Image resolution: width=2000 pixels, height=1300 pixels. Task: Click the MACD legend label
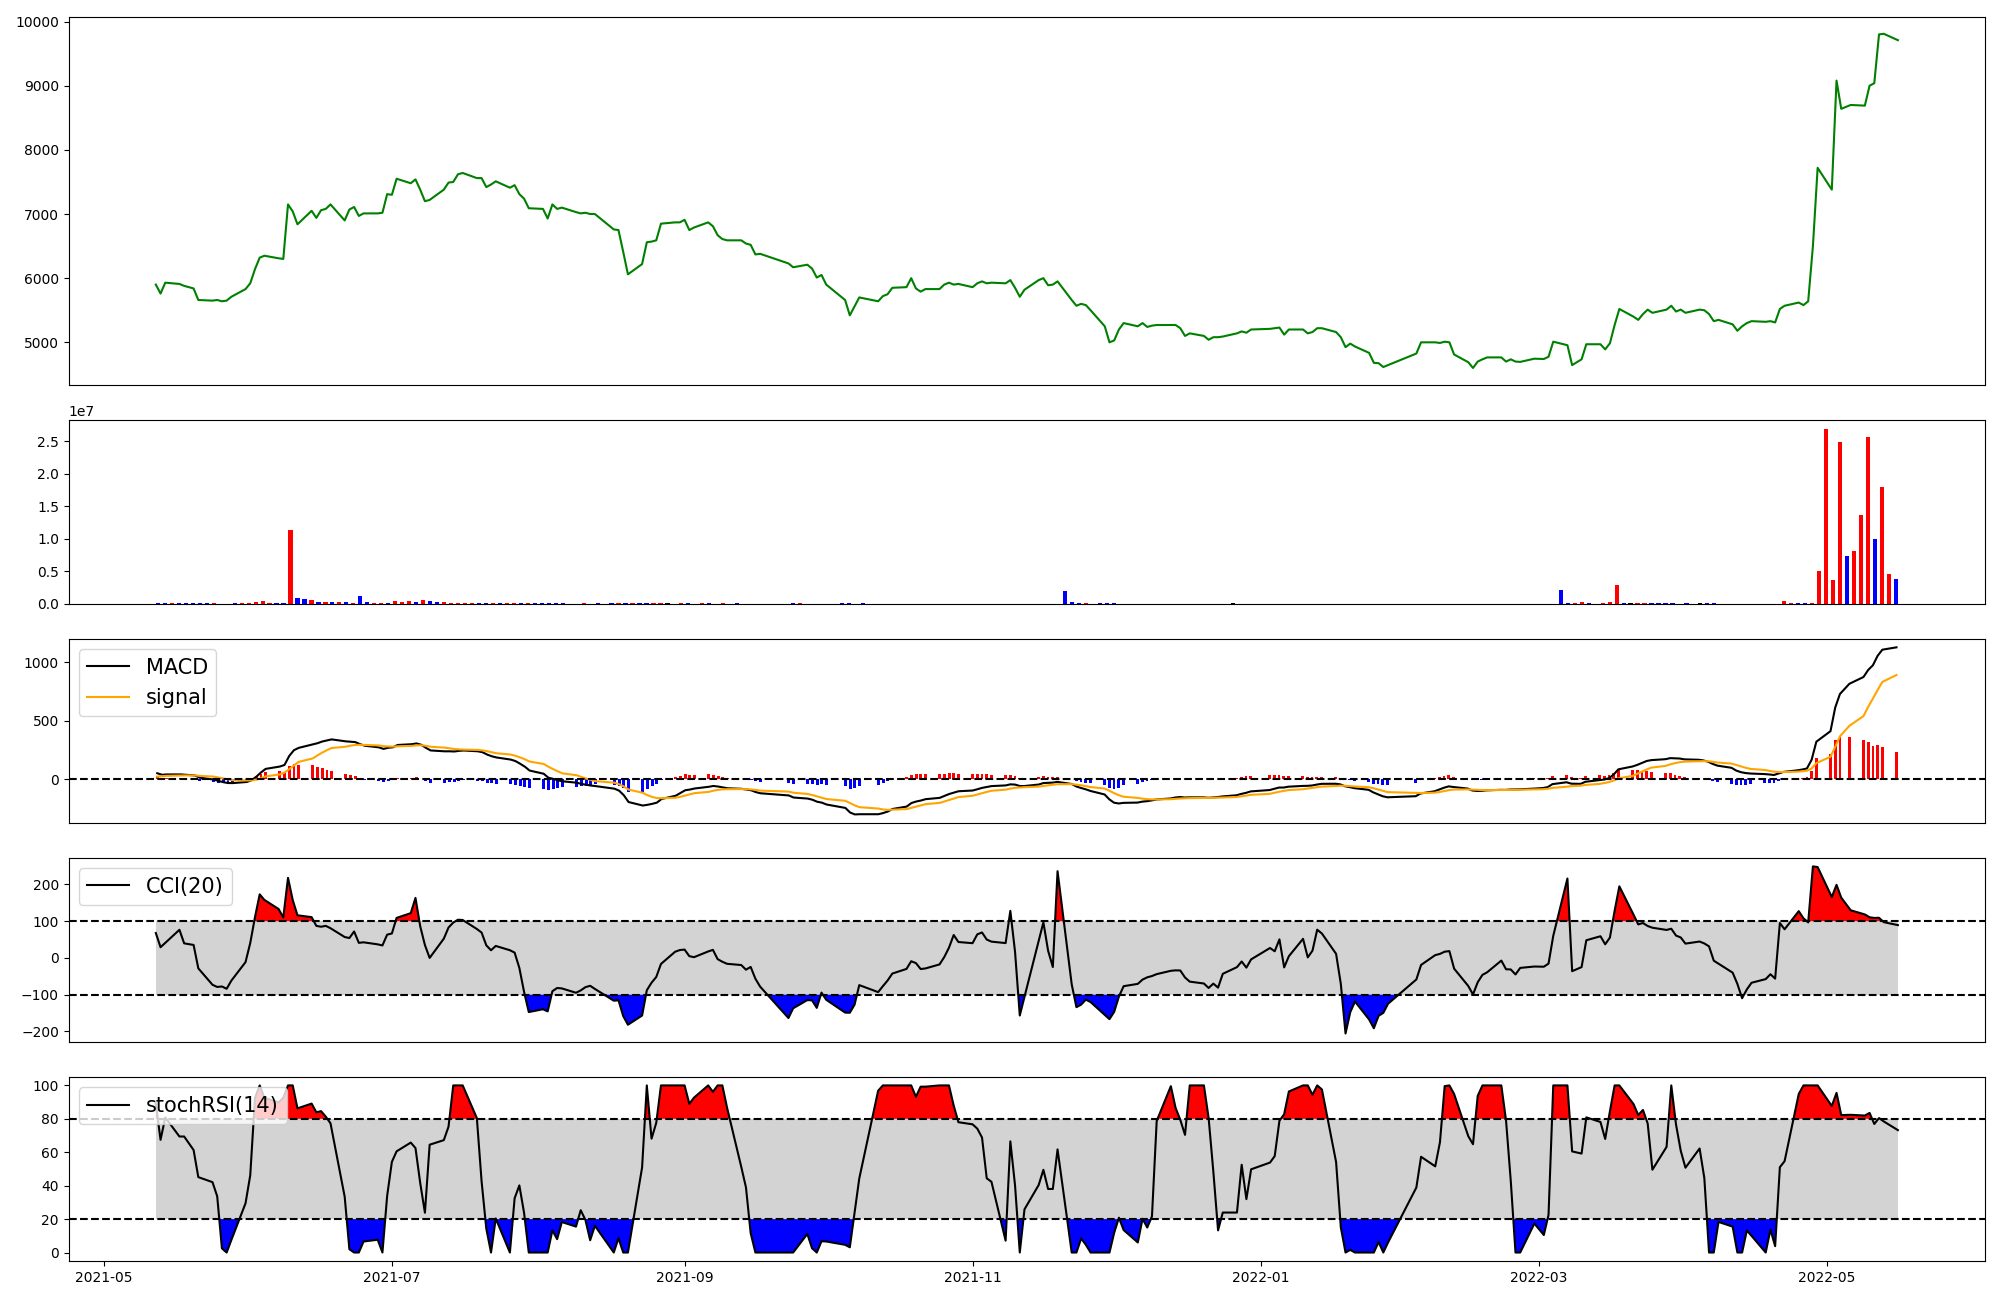(176, 667)
